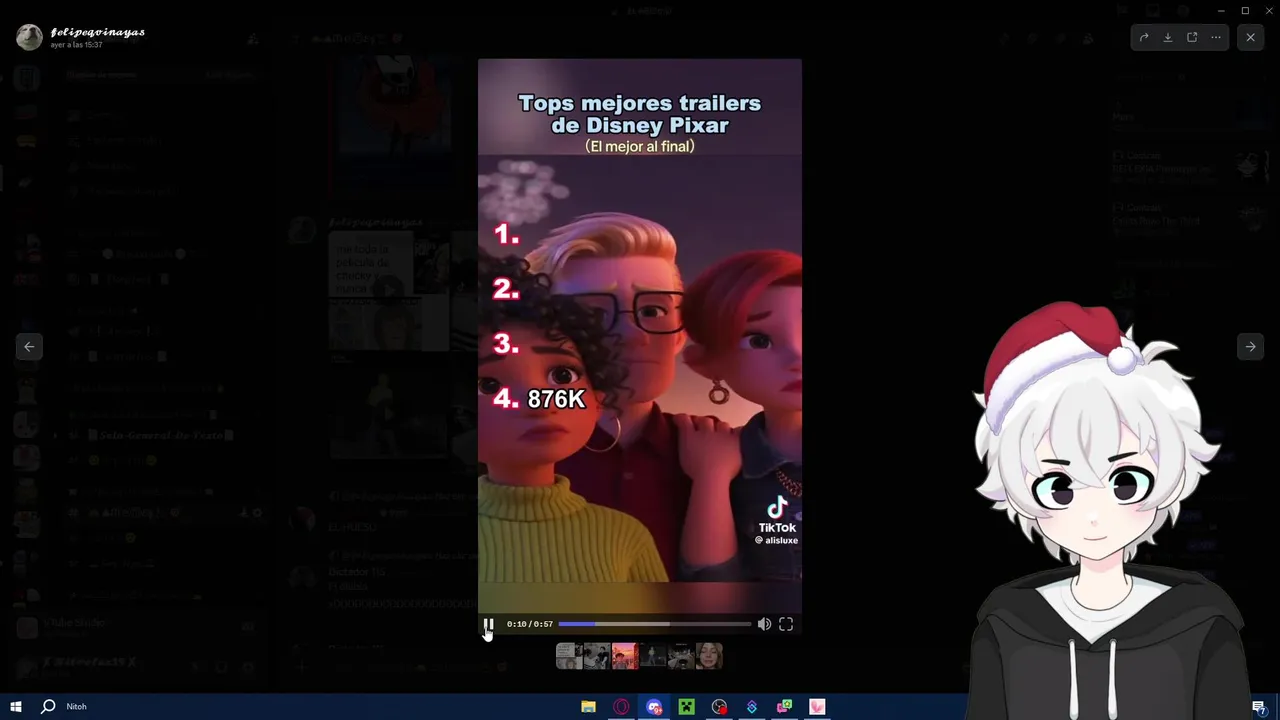The height and width of the screenshot is (720, 1280).
Task: Select the dark standing-figure thumbnail
Action: [653, 656]
